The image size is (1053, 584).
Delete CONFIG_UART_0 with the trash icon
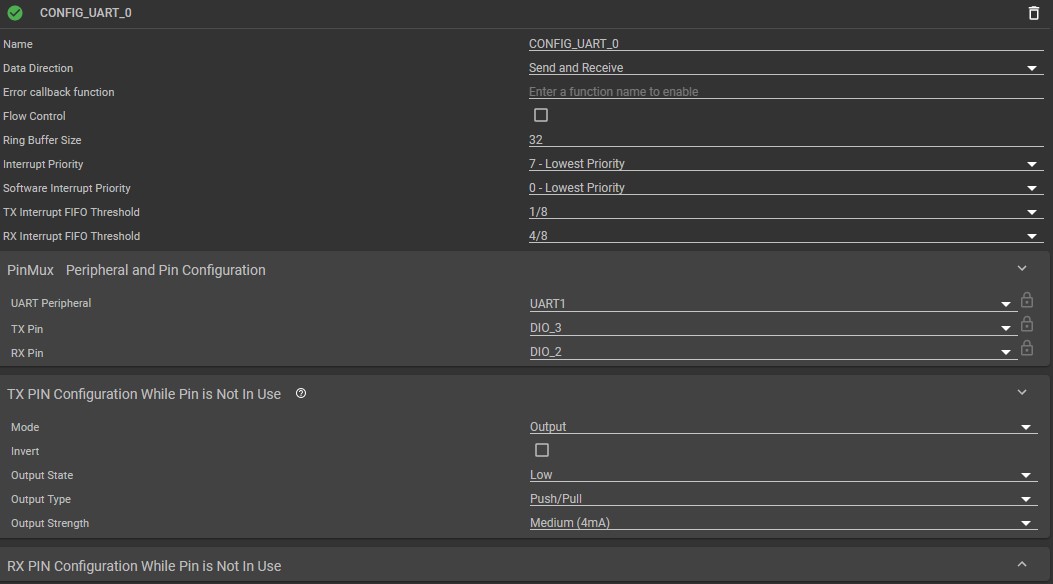point(1034,13)
